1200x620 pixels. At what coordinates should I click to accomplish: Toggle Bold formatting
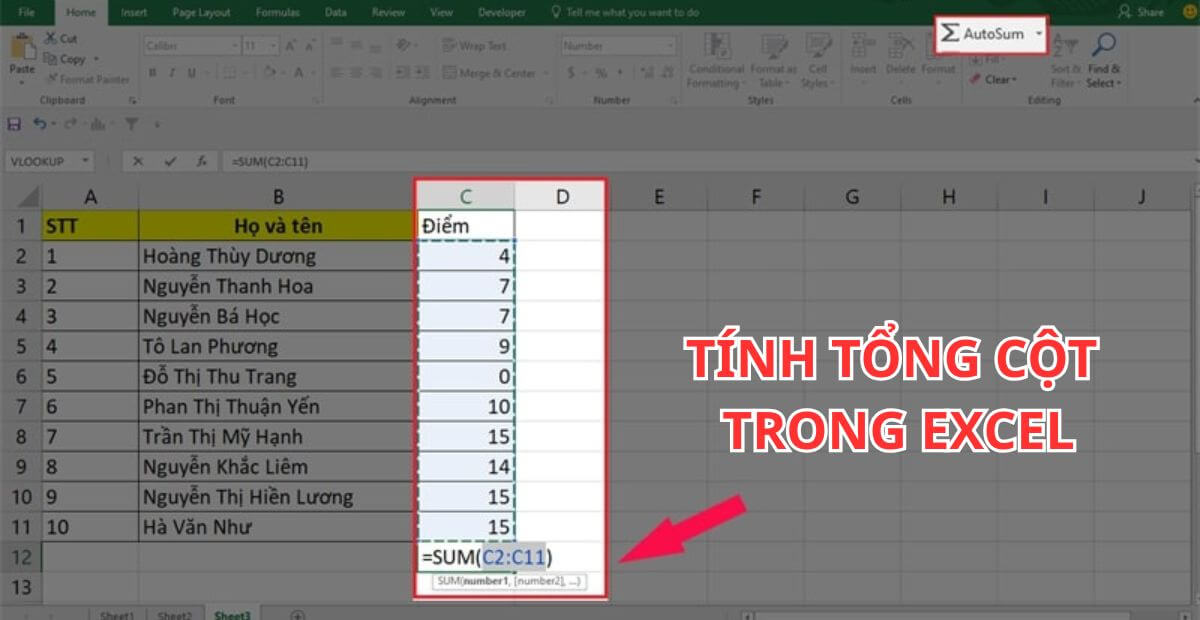153,73
